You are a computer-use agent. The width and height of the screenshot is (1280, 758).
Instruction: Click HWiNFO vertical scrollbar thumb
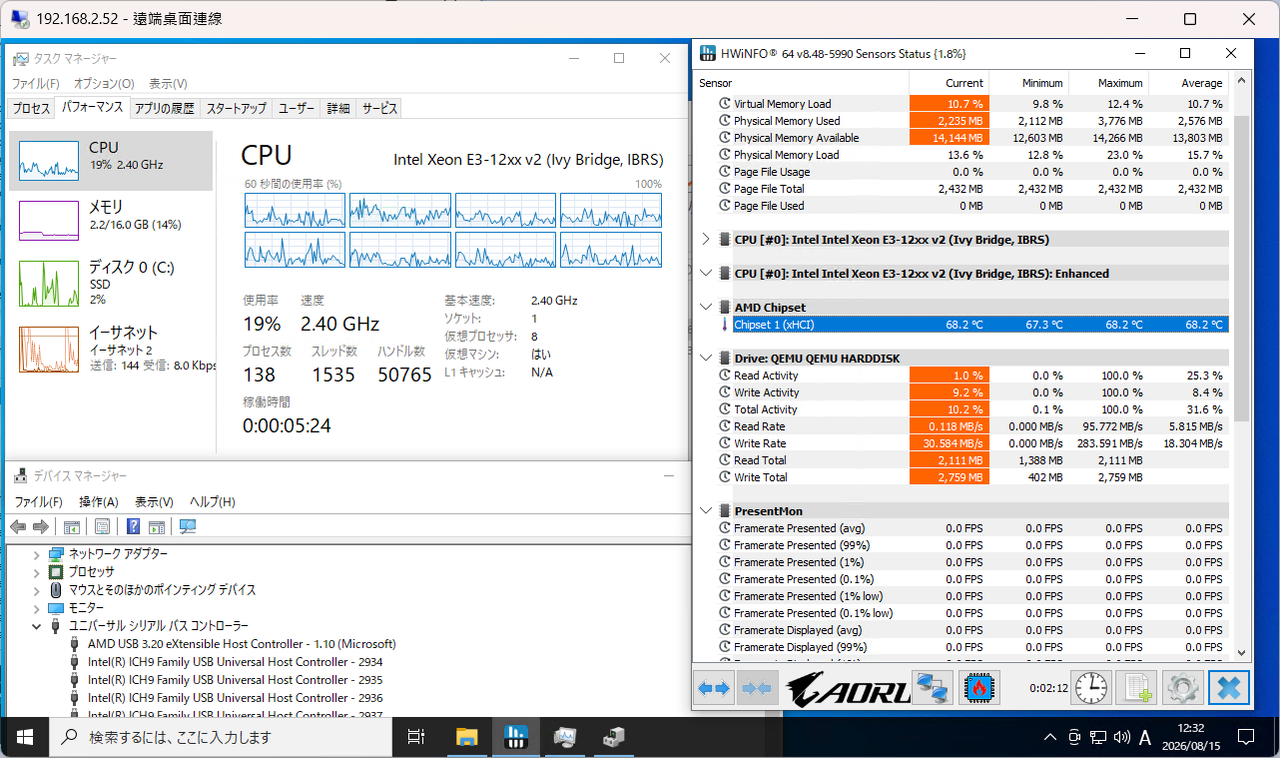(x=1241, y=267)
